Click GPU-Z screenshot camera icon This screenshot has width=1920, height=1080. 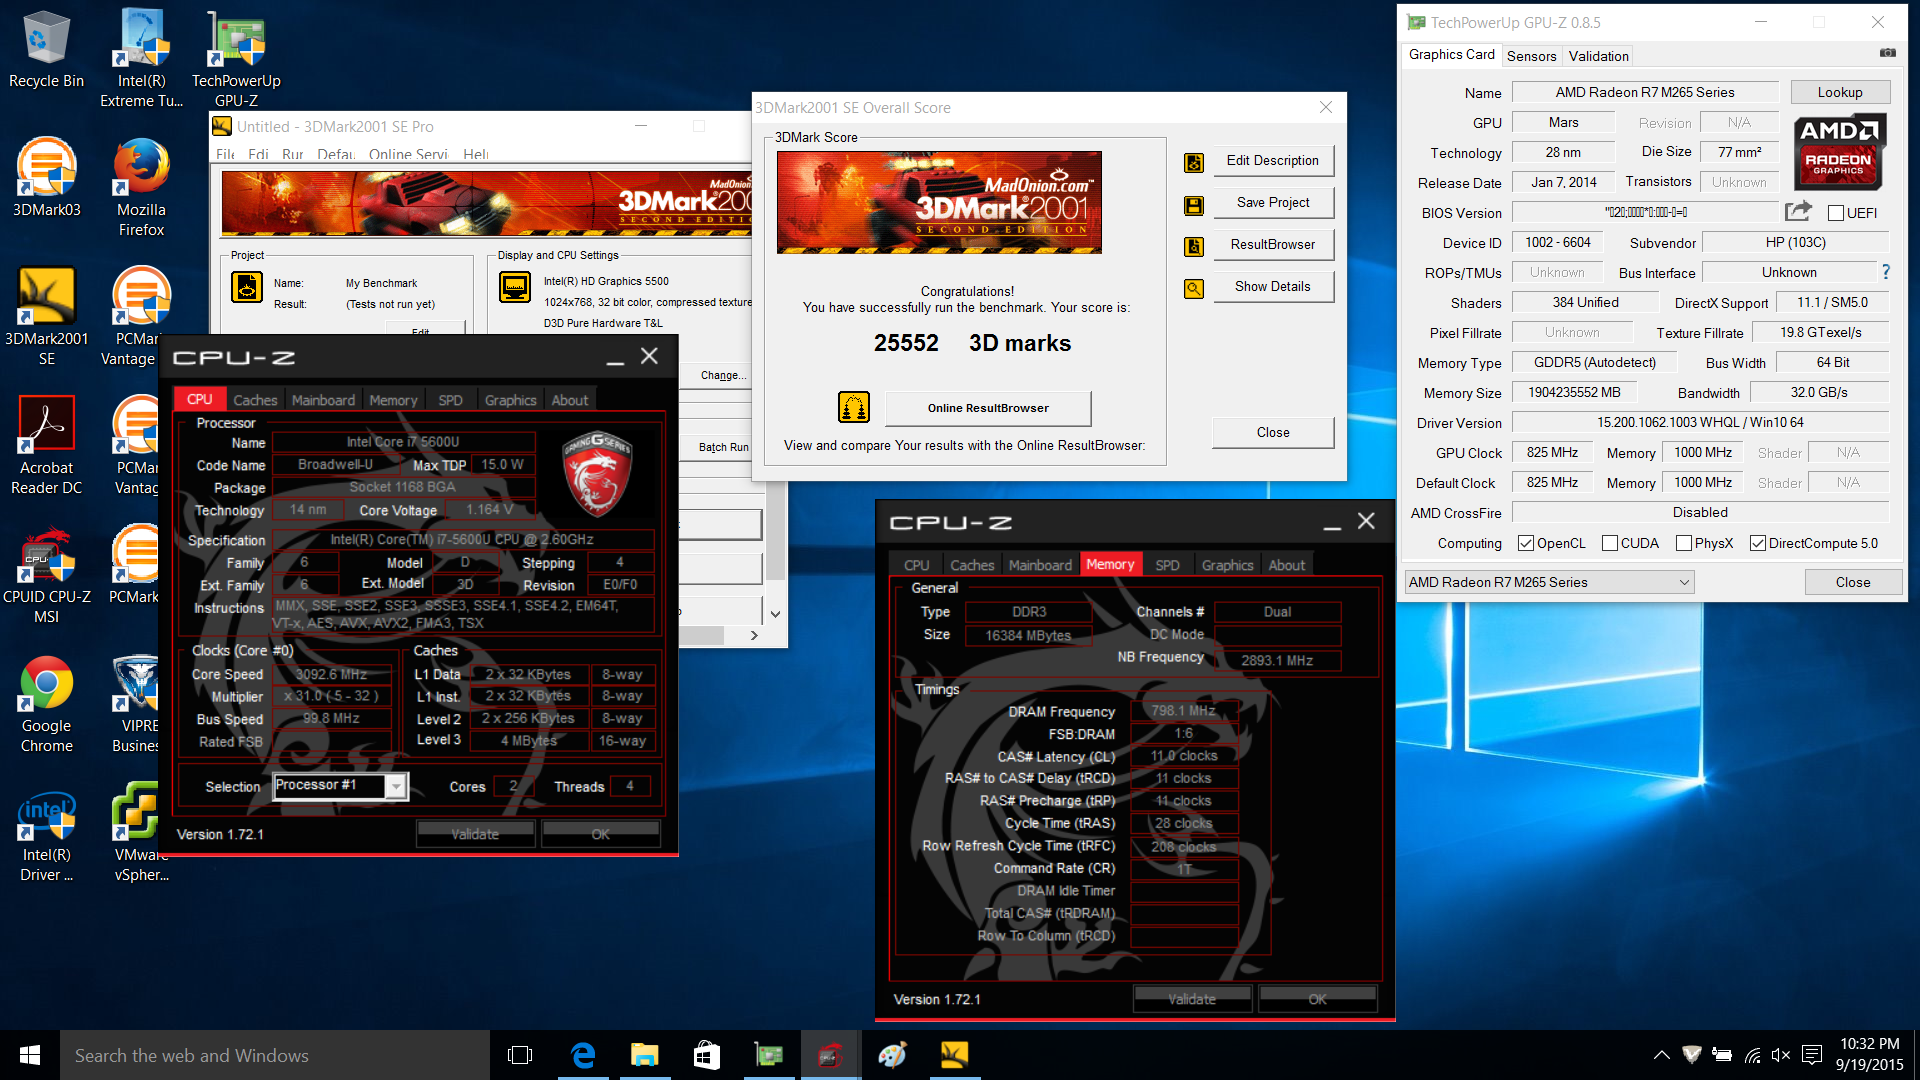tap(1887, 53)
